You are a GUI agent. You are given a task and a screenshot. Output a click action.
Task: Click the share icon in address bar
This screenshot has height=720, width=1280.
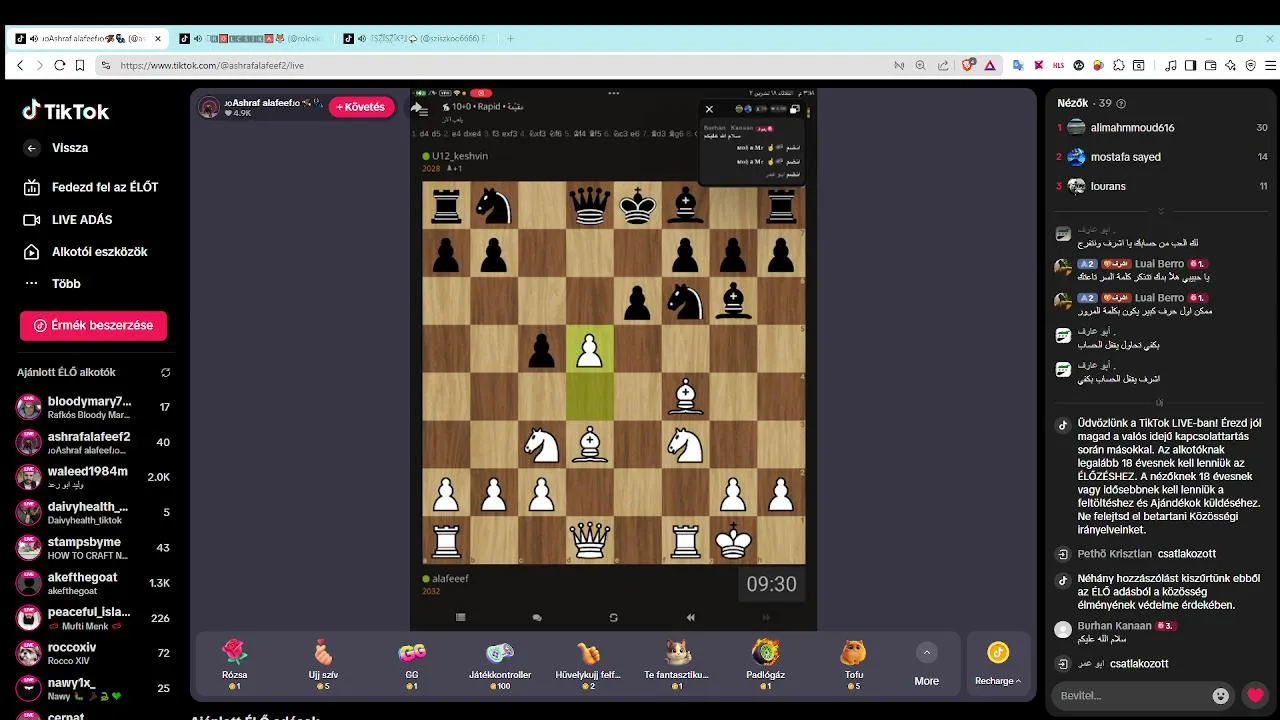tap(943, 65)
